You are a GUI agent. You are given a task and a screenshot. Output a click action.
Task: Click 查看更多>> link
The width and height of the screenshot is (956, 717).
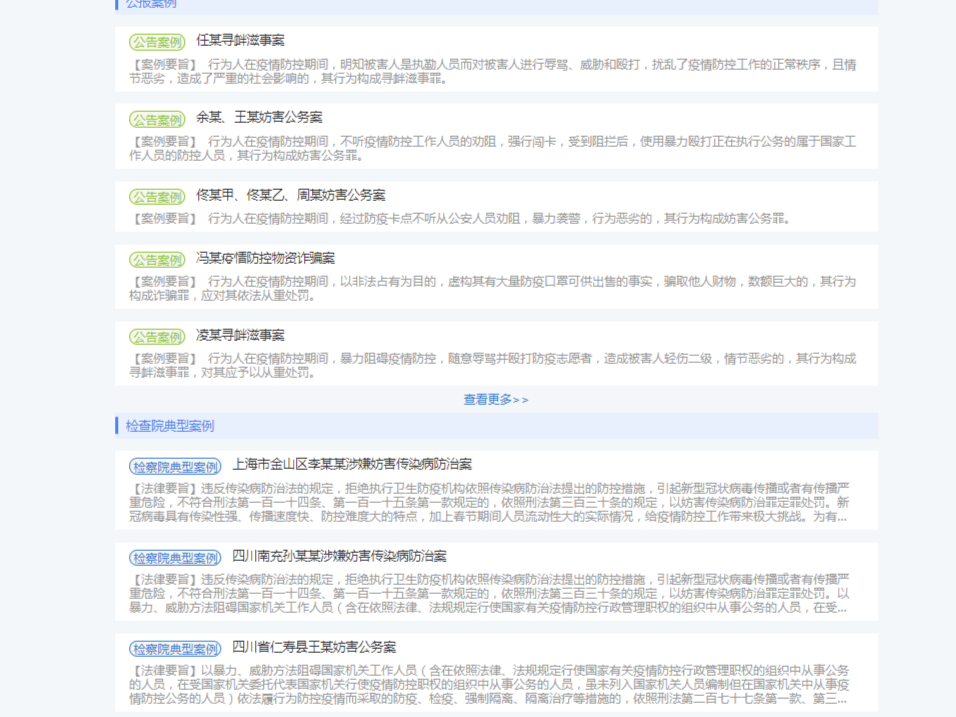click(x=496, y=399)
